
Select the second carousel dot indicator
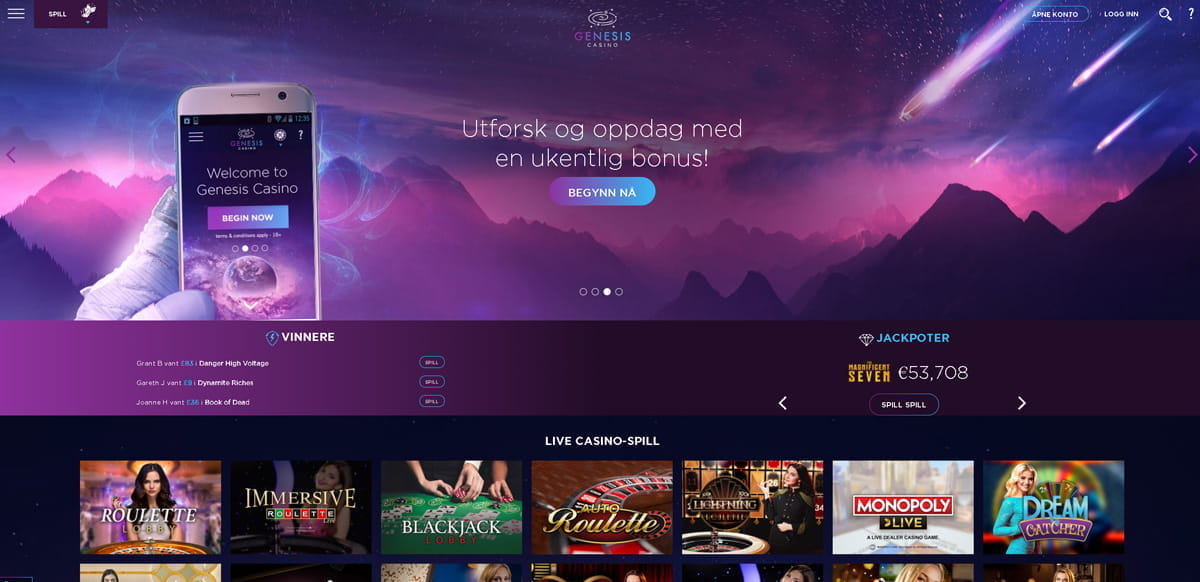pyautogui.click(x=595, y=292)
